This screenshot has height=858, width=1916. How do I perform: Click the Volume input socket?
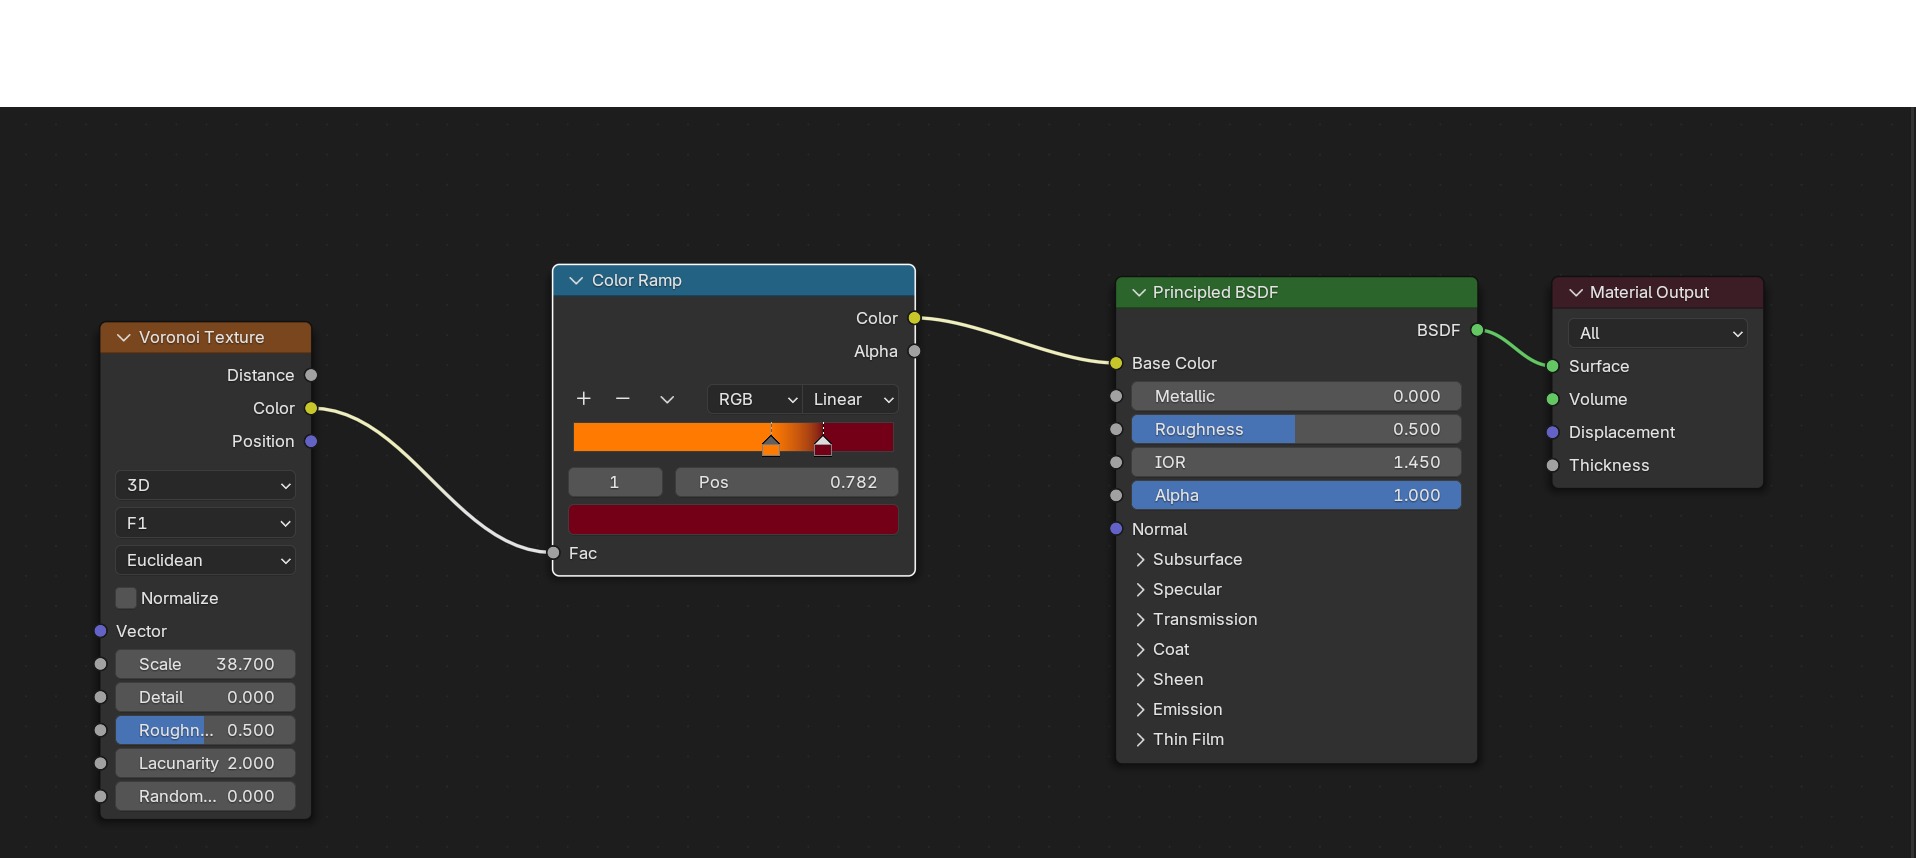1552,399
